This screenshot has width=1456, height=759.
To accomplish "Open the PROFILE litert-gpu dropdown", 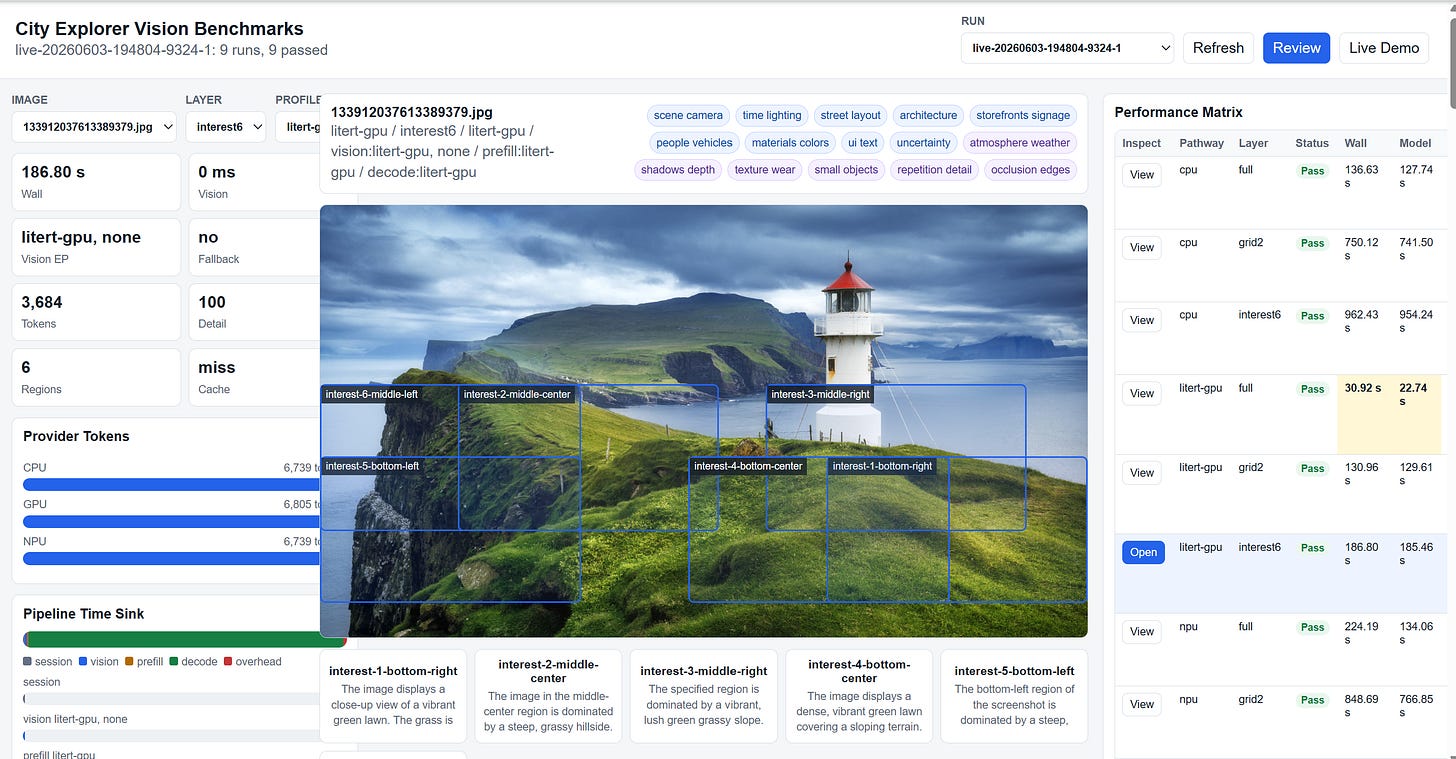I will tap(297, 127).
